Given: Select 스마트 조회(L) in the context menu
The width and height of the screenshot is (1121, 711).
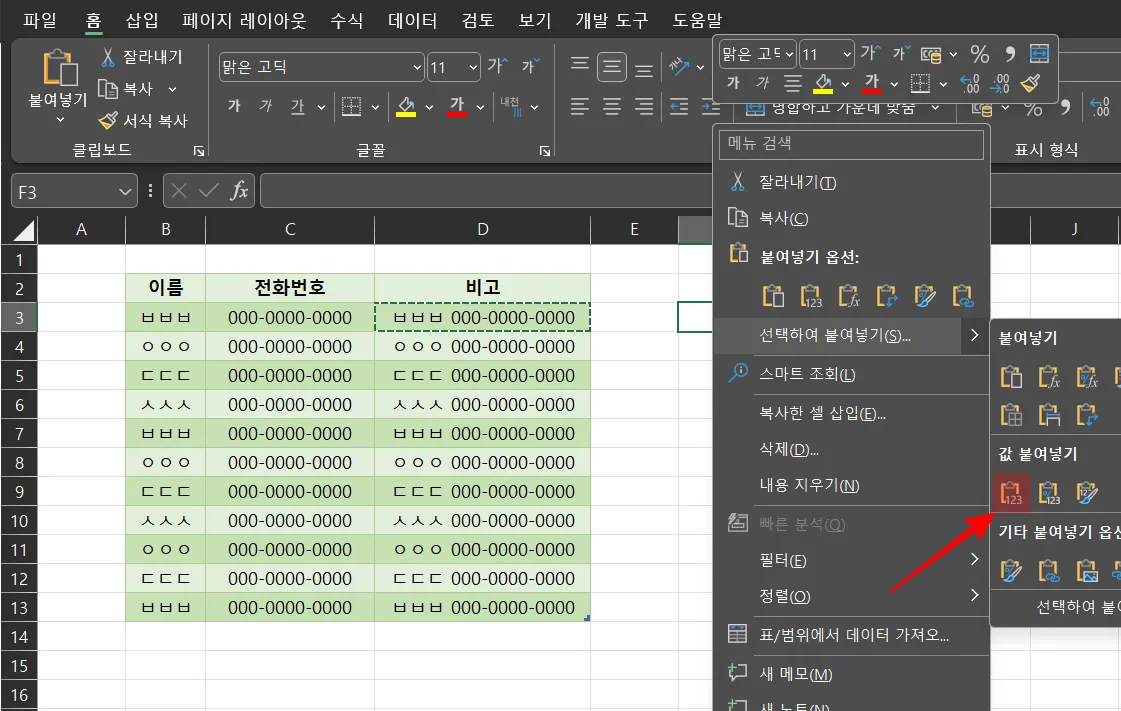Looking at the screenshot, I should [851, 374].
